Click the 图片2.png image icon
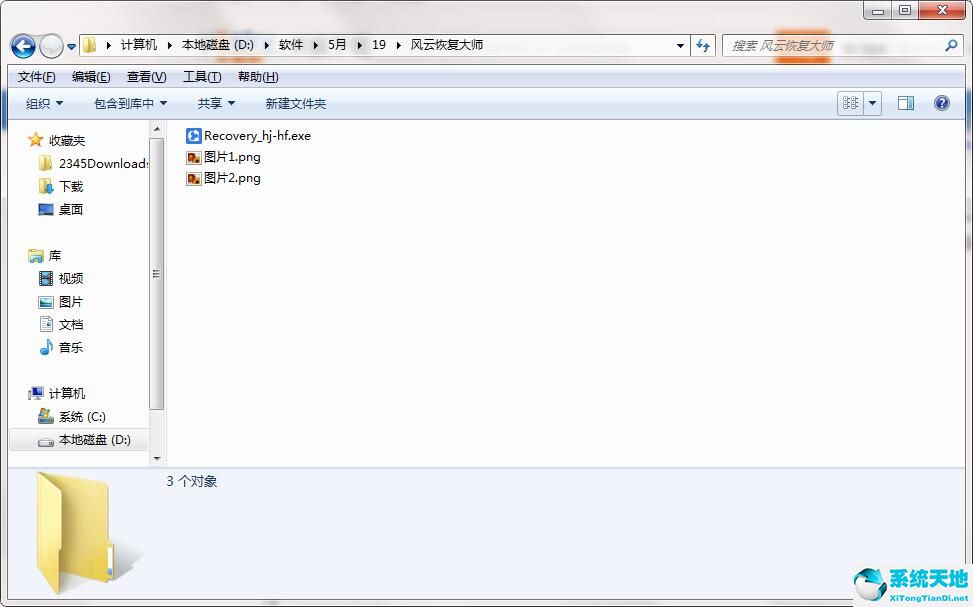This screenshot has width=973, height=607. [x=194, y=179]
